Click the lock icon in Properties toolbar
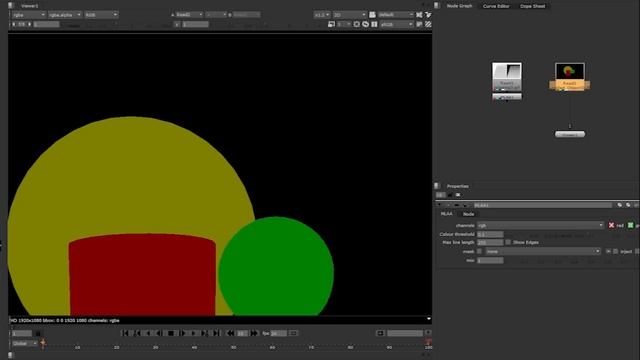This screenshot has width=640, height=360. [x=450, y=195]
